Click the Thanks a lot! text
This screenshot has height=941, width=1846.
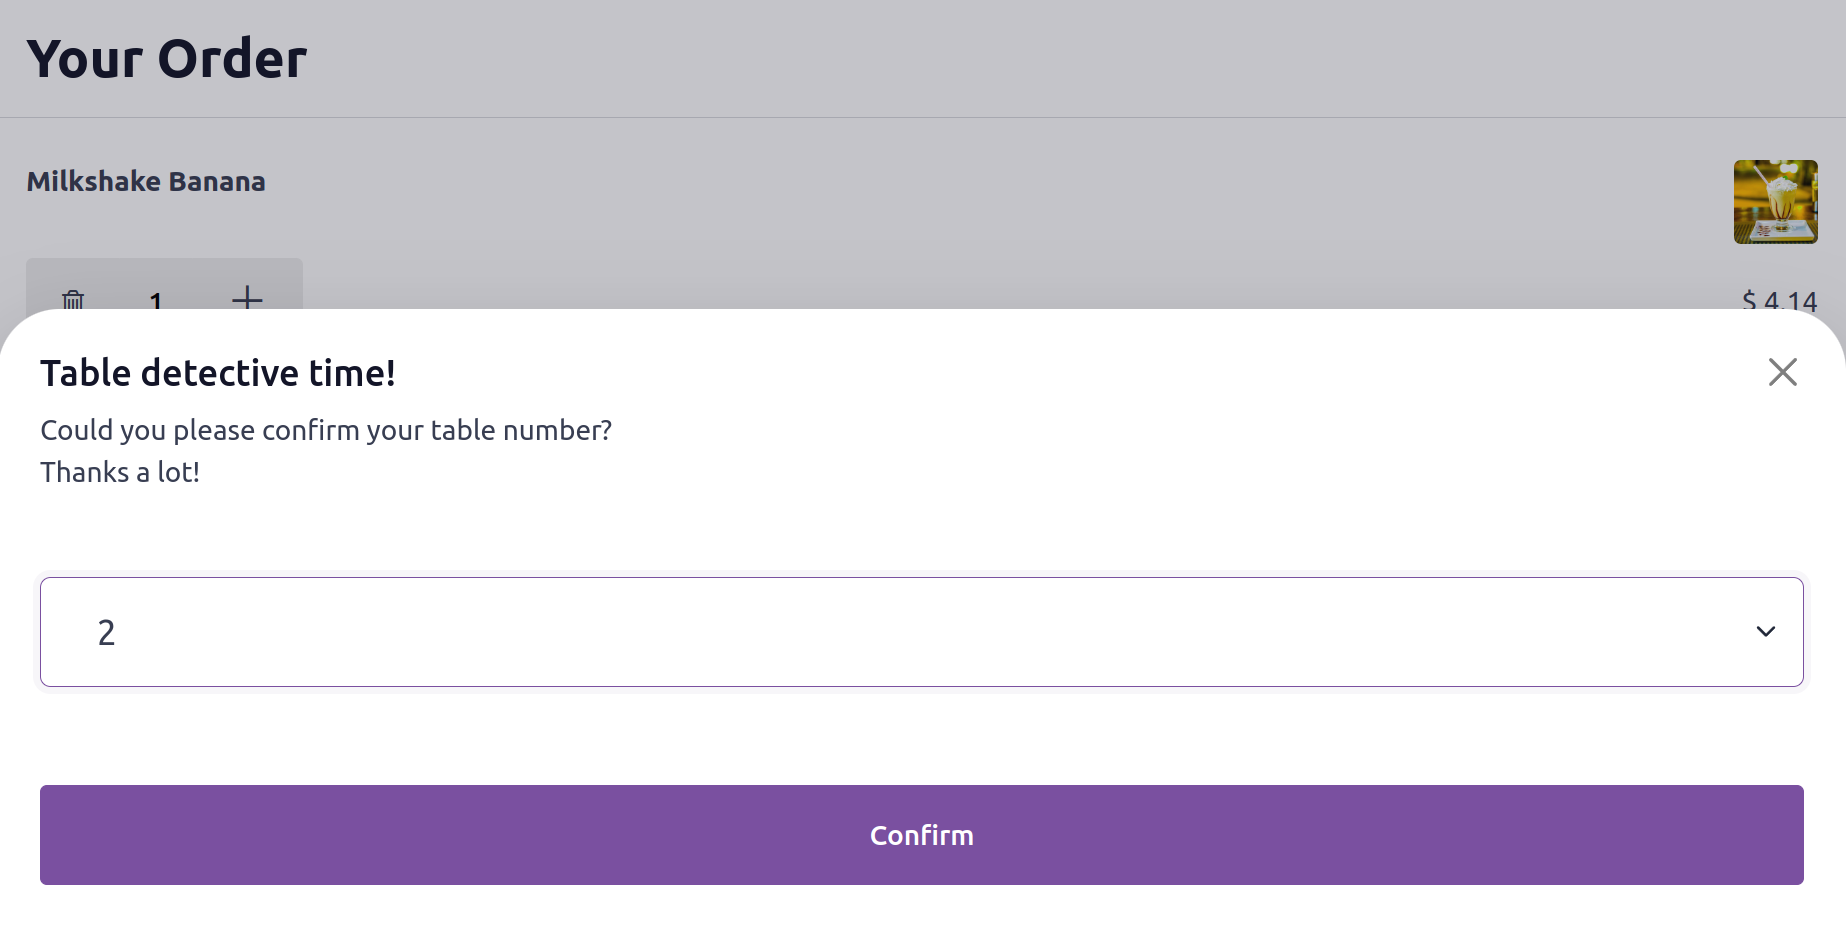[120, 472]
